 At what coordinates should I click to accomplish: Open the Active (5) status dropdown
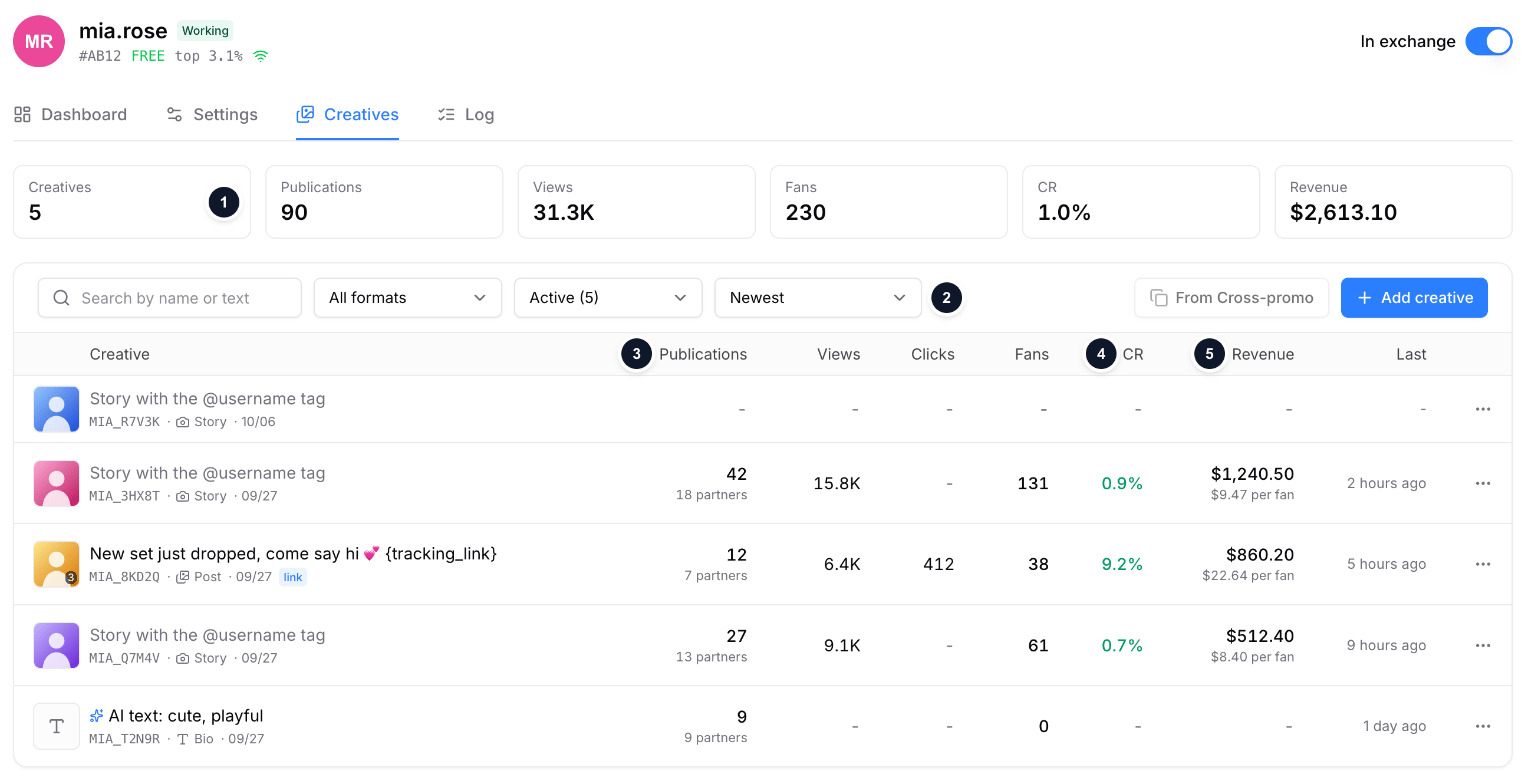click(608, 298)
